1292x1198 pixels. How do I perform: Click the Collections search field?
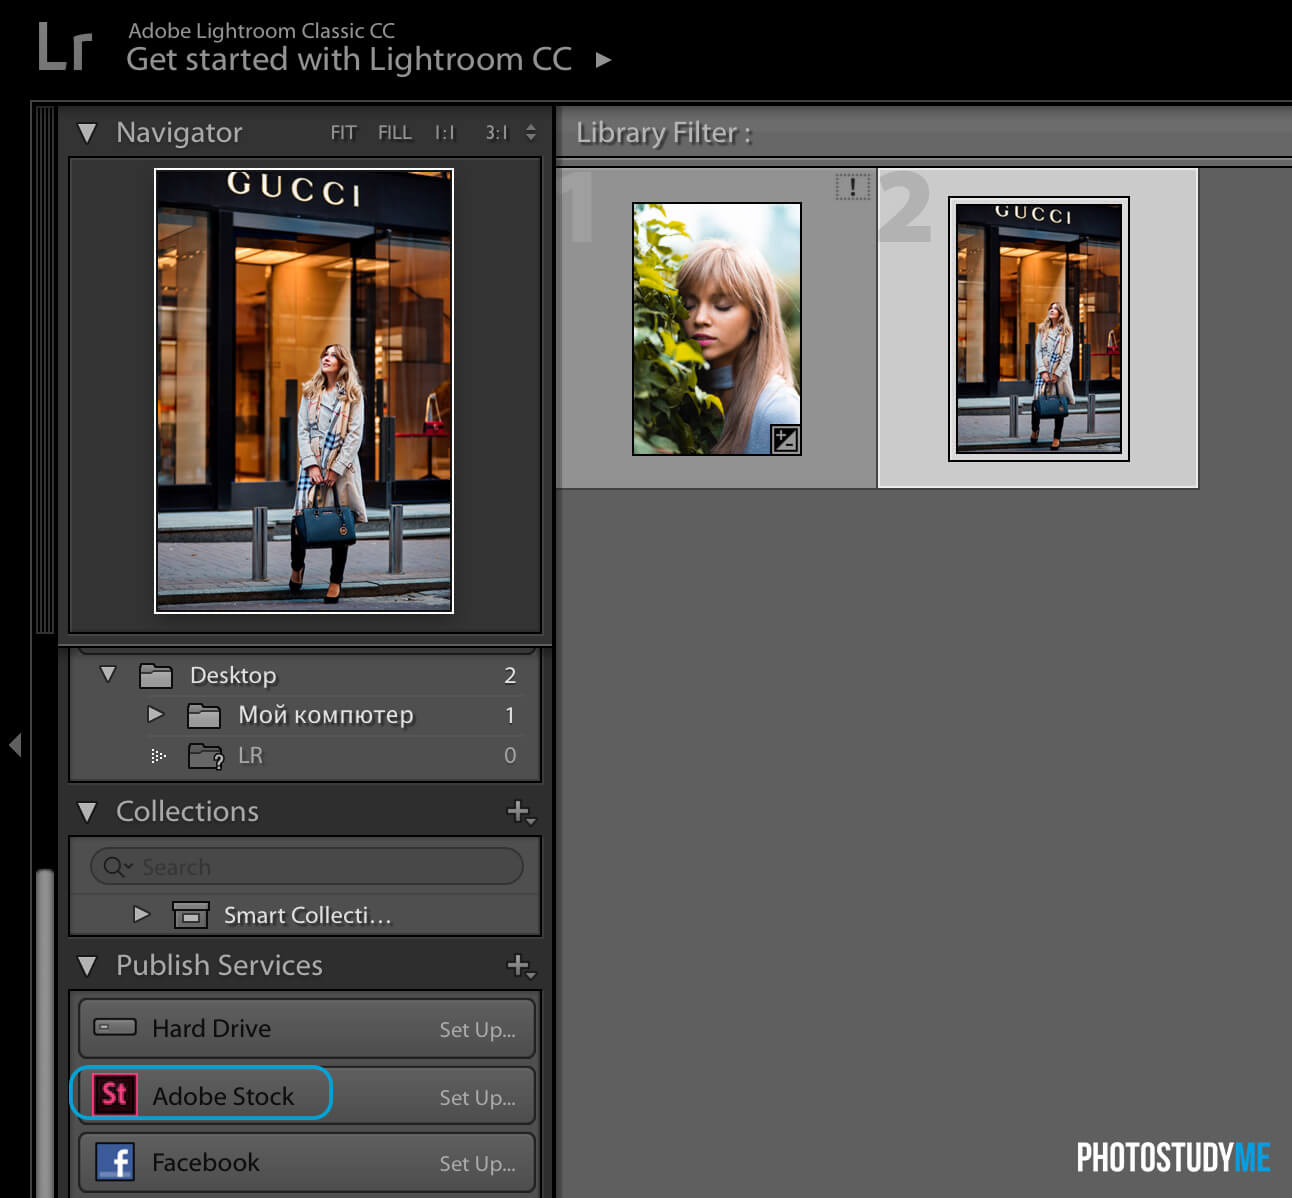pyautogui.click(x=307, y=866)
